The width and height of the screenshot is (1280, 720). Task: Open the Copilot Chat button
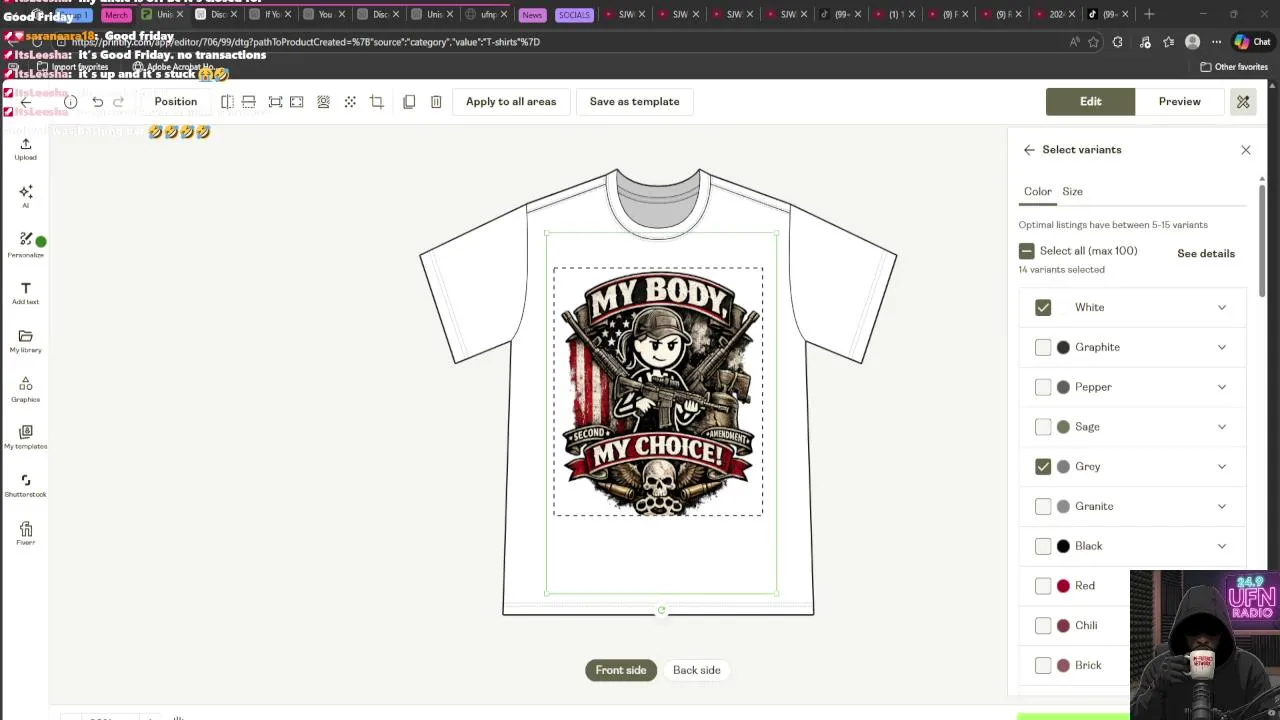point(1252,42)
